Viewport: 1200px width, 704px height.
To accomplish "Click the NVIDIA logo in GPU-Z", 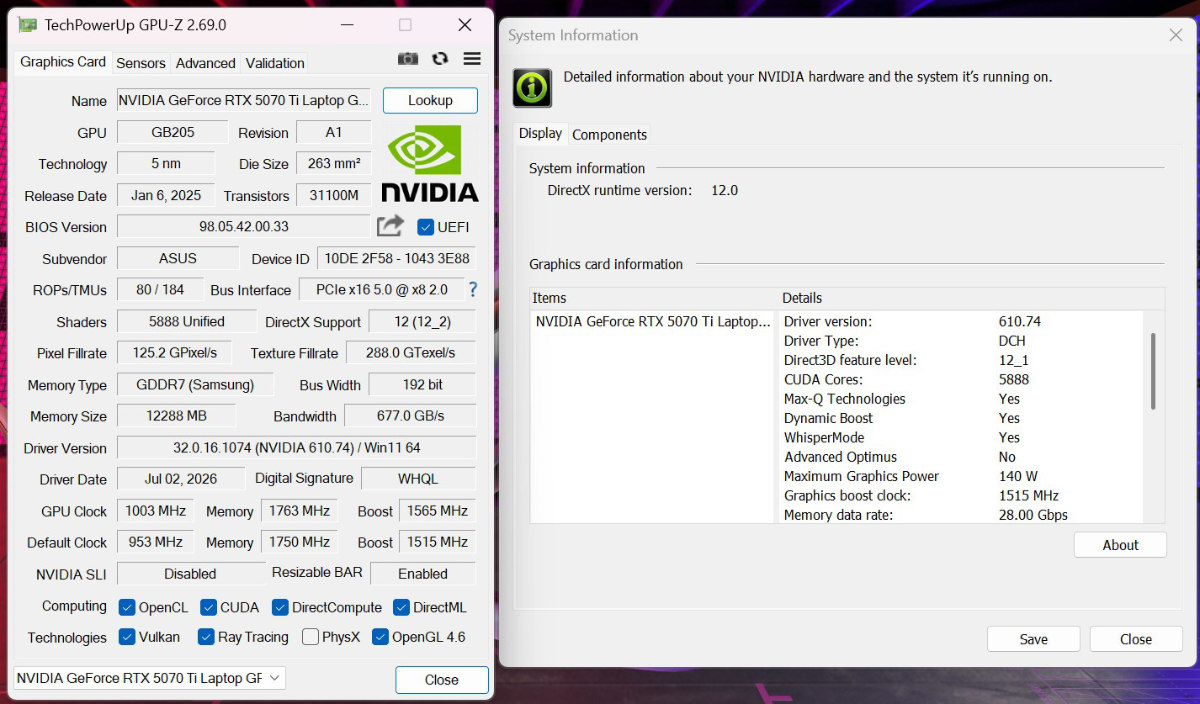I will point(429,163).
